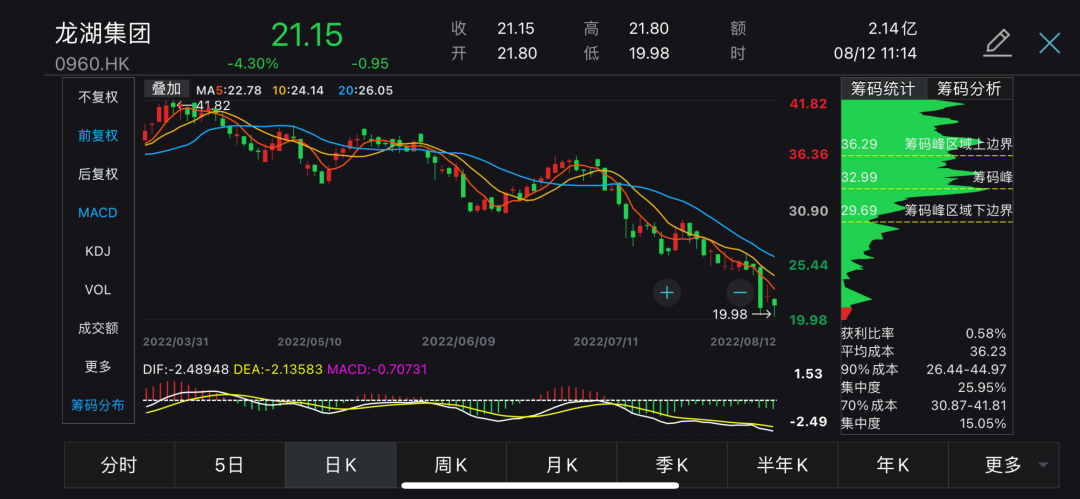Switch indicator to MACD
This screenshot has height=499, width=1080.
point(98,212)
